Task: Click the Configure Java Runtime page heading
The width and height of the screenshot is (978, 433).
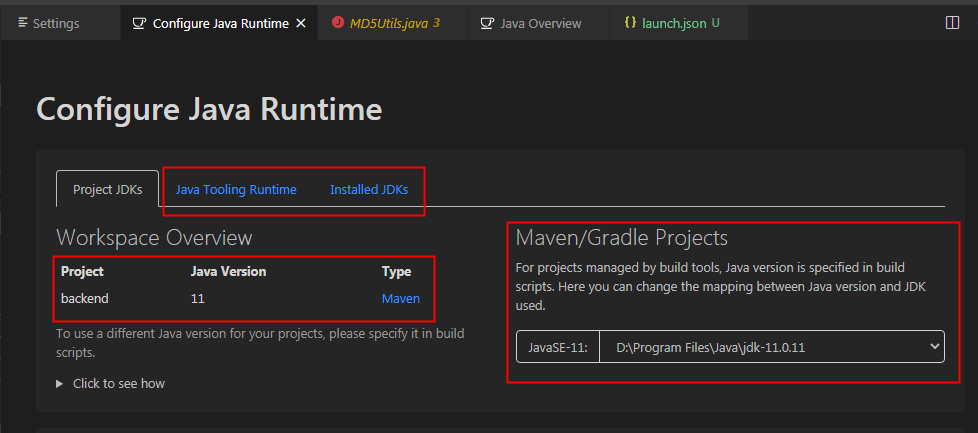Action: click(209, 109)
